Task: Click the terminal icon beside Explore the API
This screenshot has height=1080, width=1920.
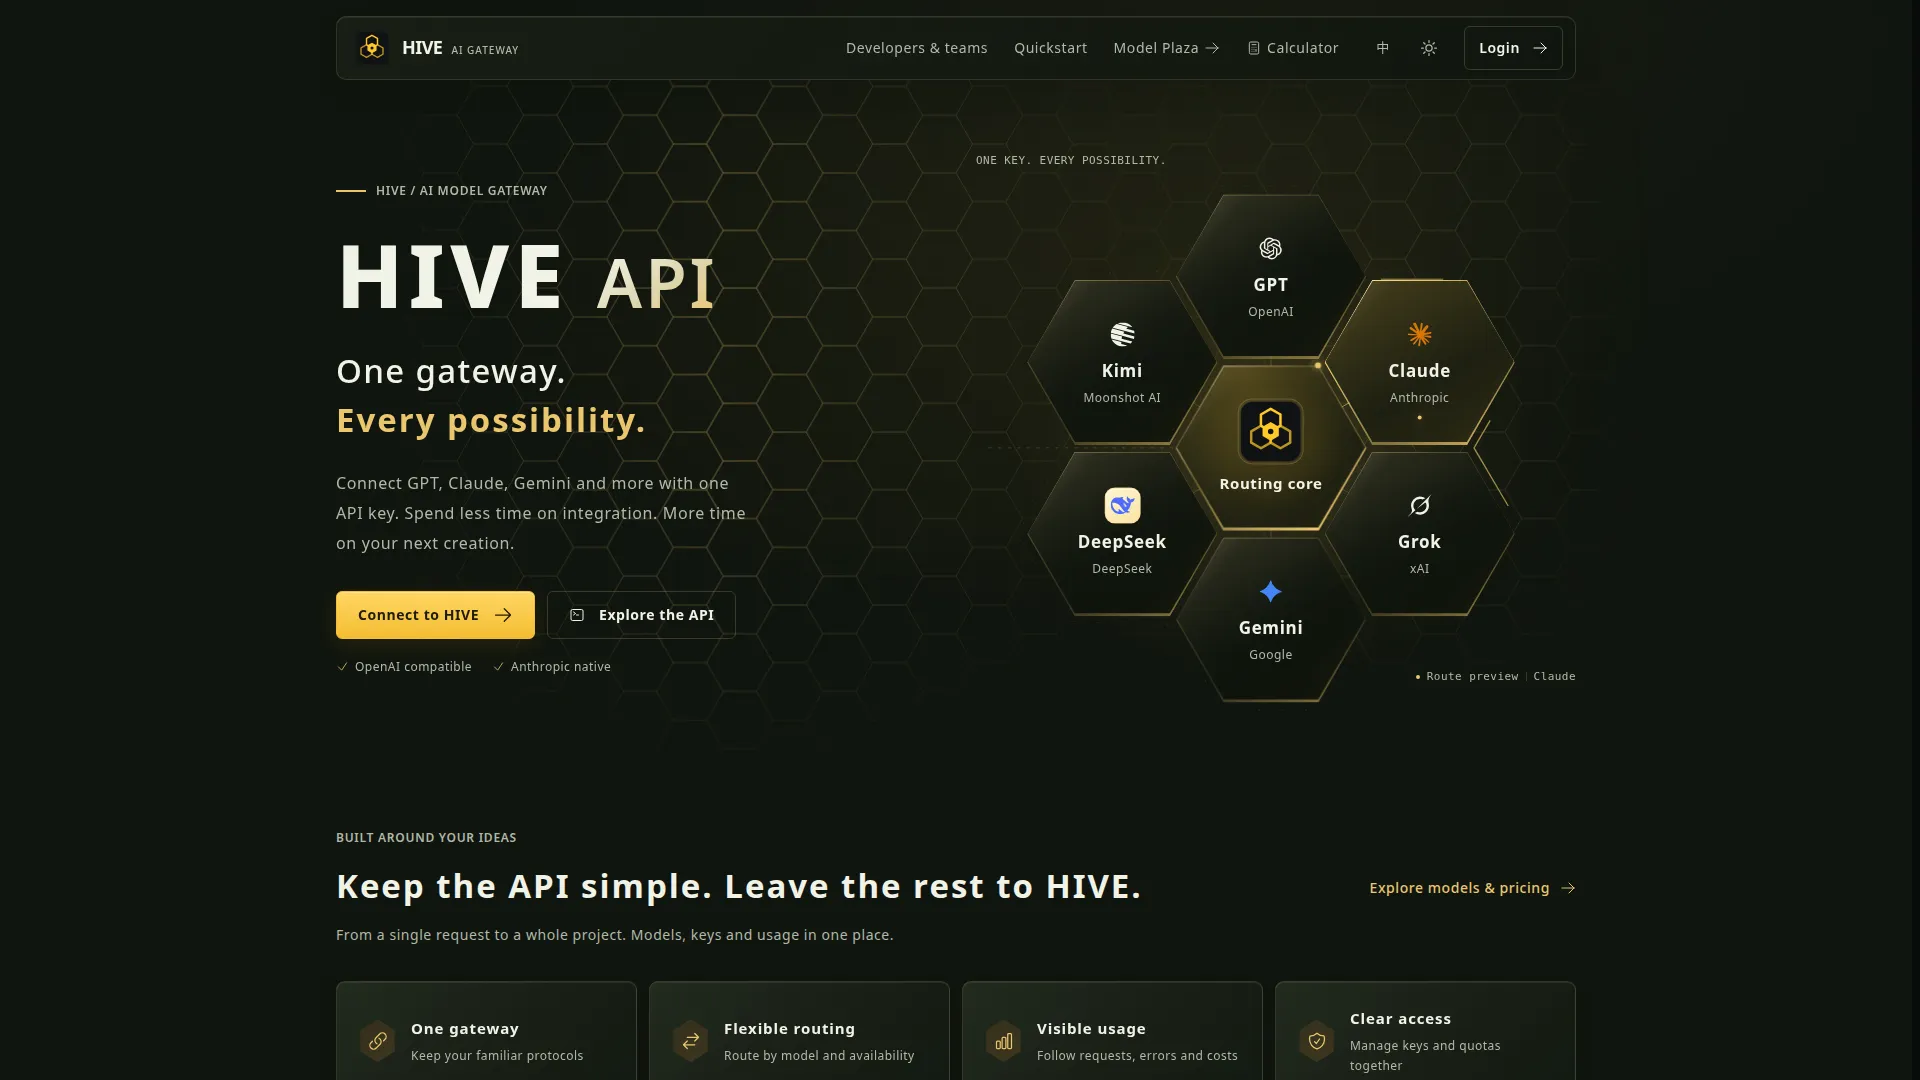Action: (577, 615)
